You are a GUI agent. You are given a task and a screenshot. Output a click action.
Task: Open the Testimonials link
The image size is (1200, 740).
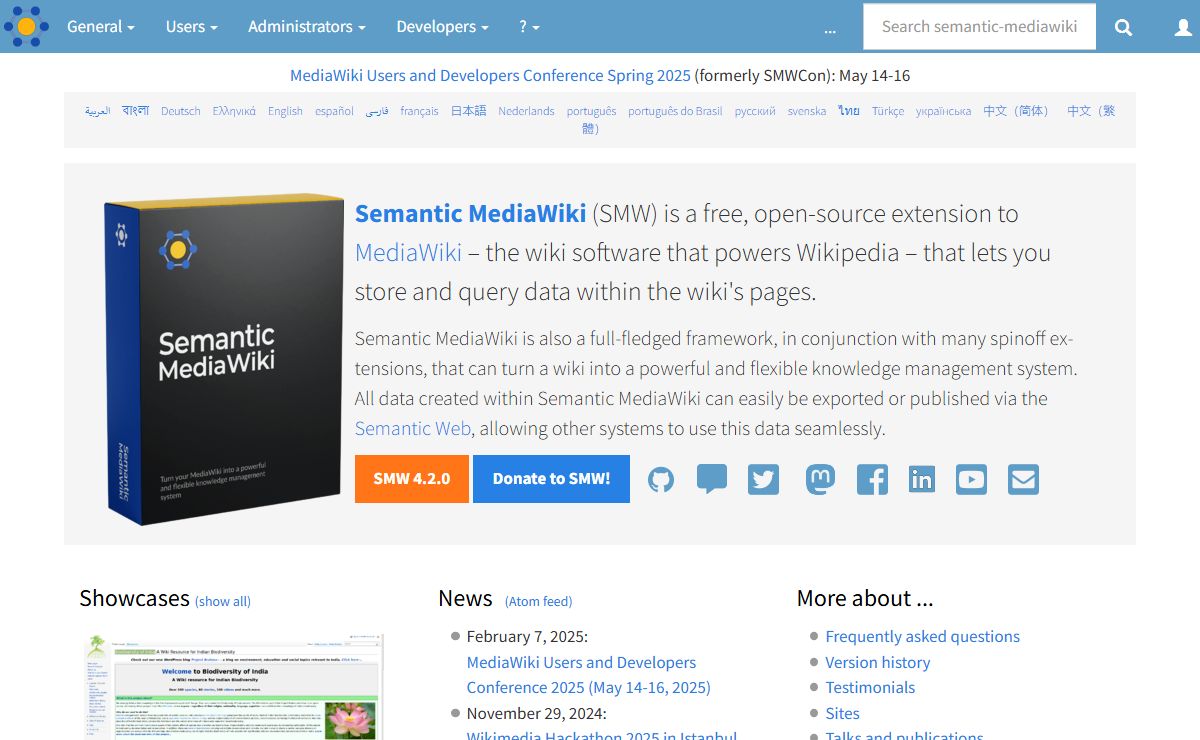click(x=870, y=688)
